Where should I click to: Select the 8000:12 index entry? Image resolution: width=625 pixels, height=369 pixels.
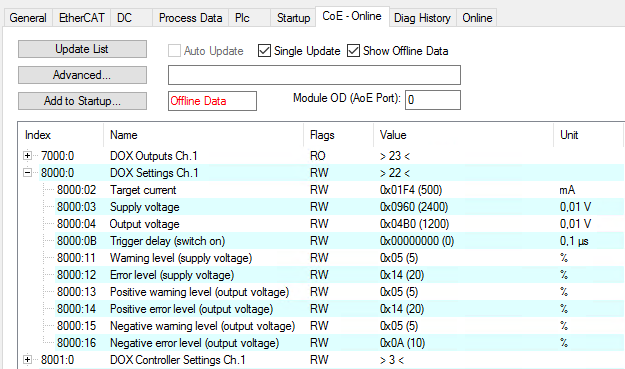(x=77, y=275)
